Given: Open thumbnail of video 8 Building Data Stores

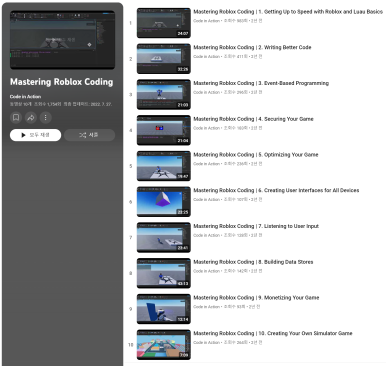Looking at the screenshot, I should (x=164, y=273).
